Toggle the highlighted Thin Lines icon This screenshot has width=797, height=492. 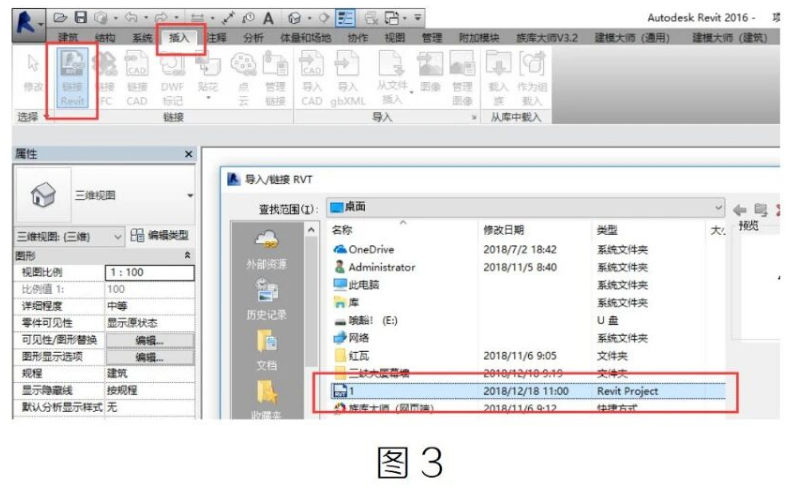346,18
